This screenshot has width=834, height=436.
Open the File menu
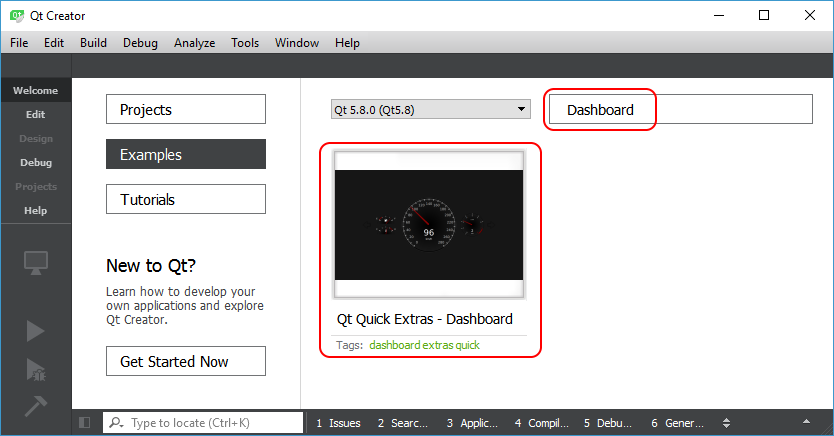[19, 43]
